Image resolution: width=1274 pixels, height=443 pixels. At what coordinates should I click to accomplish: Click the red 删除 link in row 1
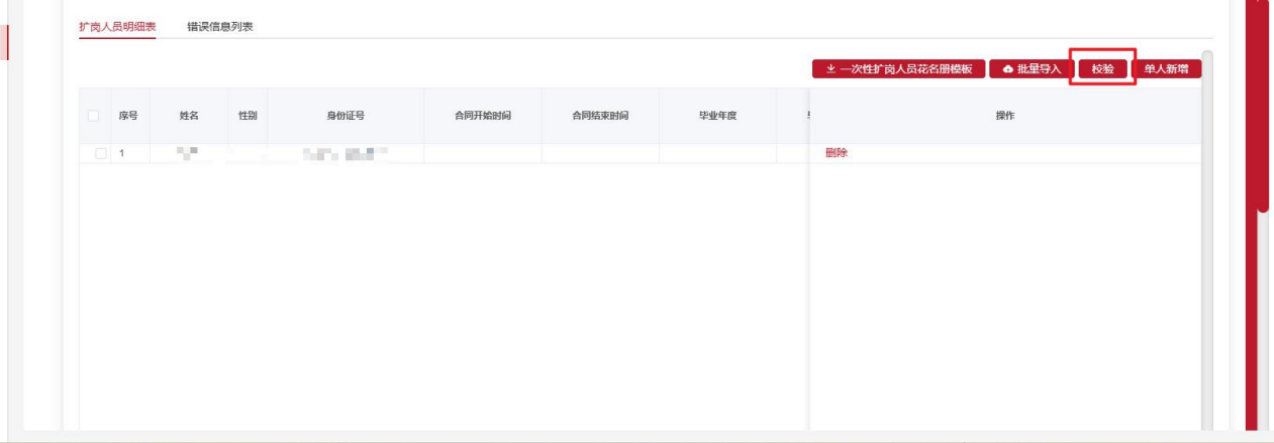point(836,153)
